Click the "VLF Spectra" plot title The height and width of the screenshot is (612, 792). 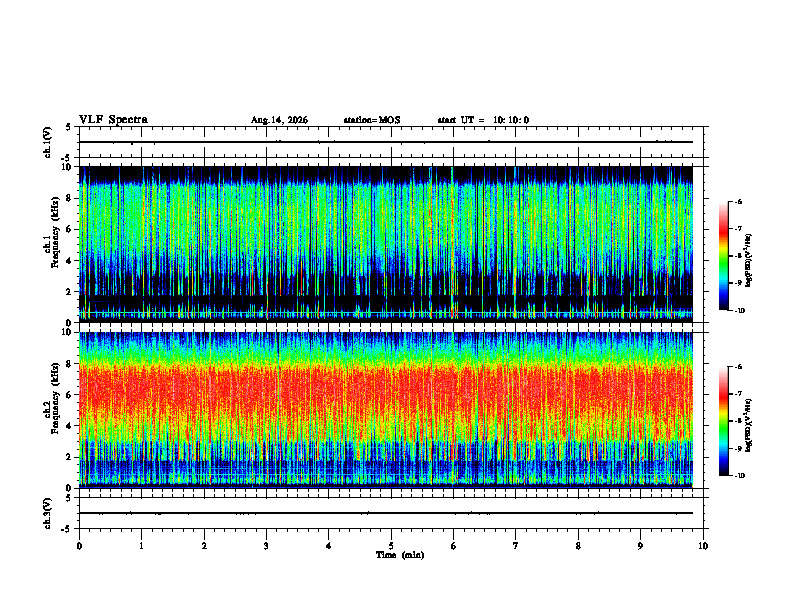pyautogui.click(x=113, y=120)
